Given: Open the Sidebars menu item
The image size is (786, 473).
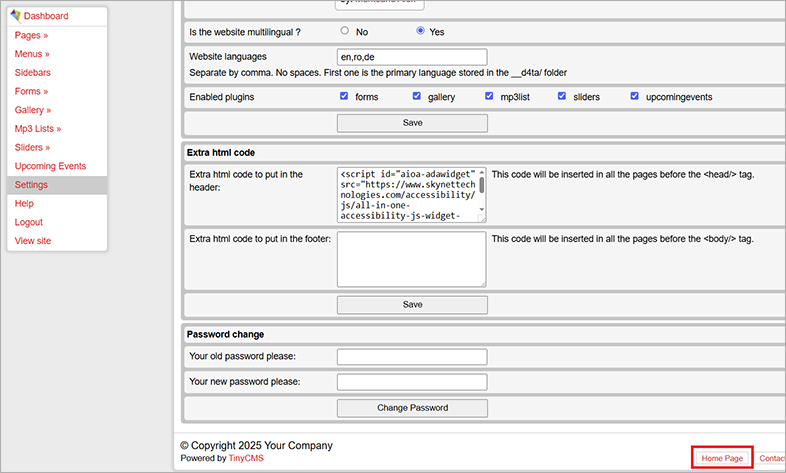Looking at the screenshot, I should click(32, 73).
